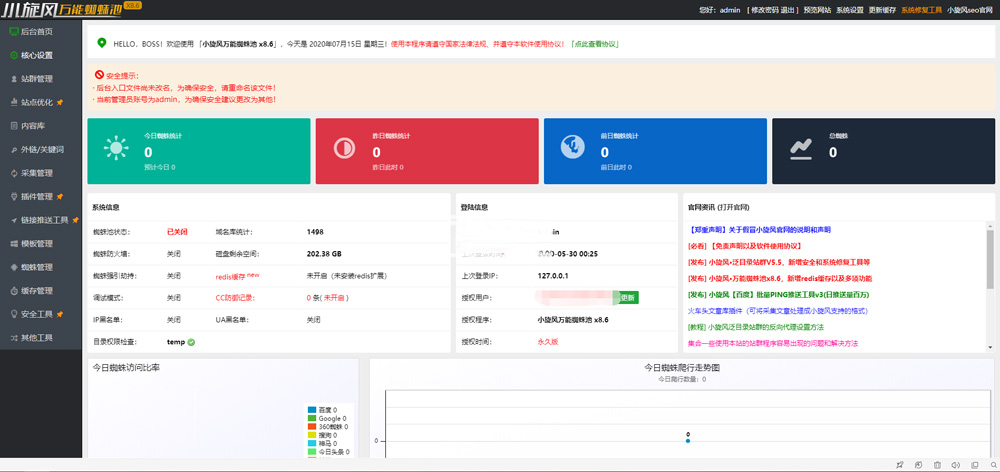1000x472 pixels.
Task: Expand the 站群管理 sidebar menu
Action: [x=37, y=78]
